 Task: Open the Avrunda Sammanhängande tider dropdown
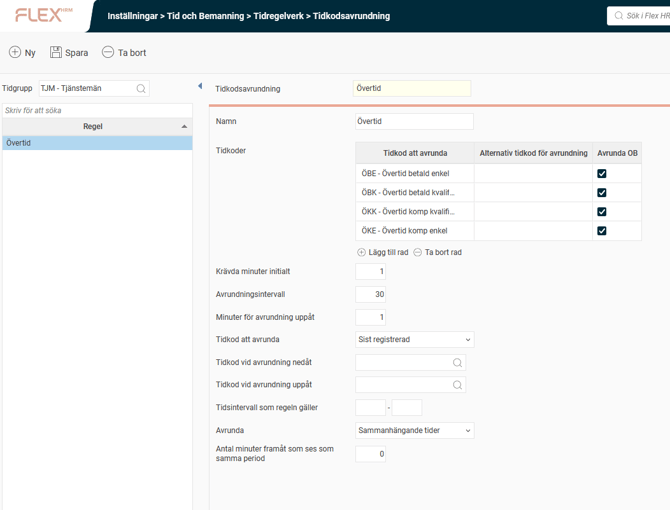click(415, 431)
